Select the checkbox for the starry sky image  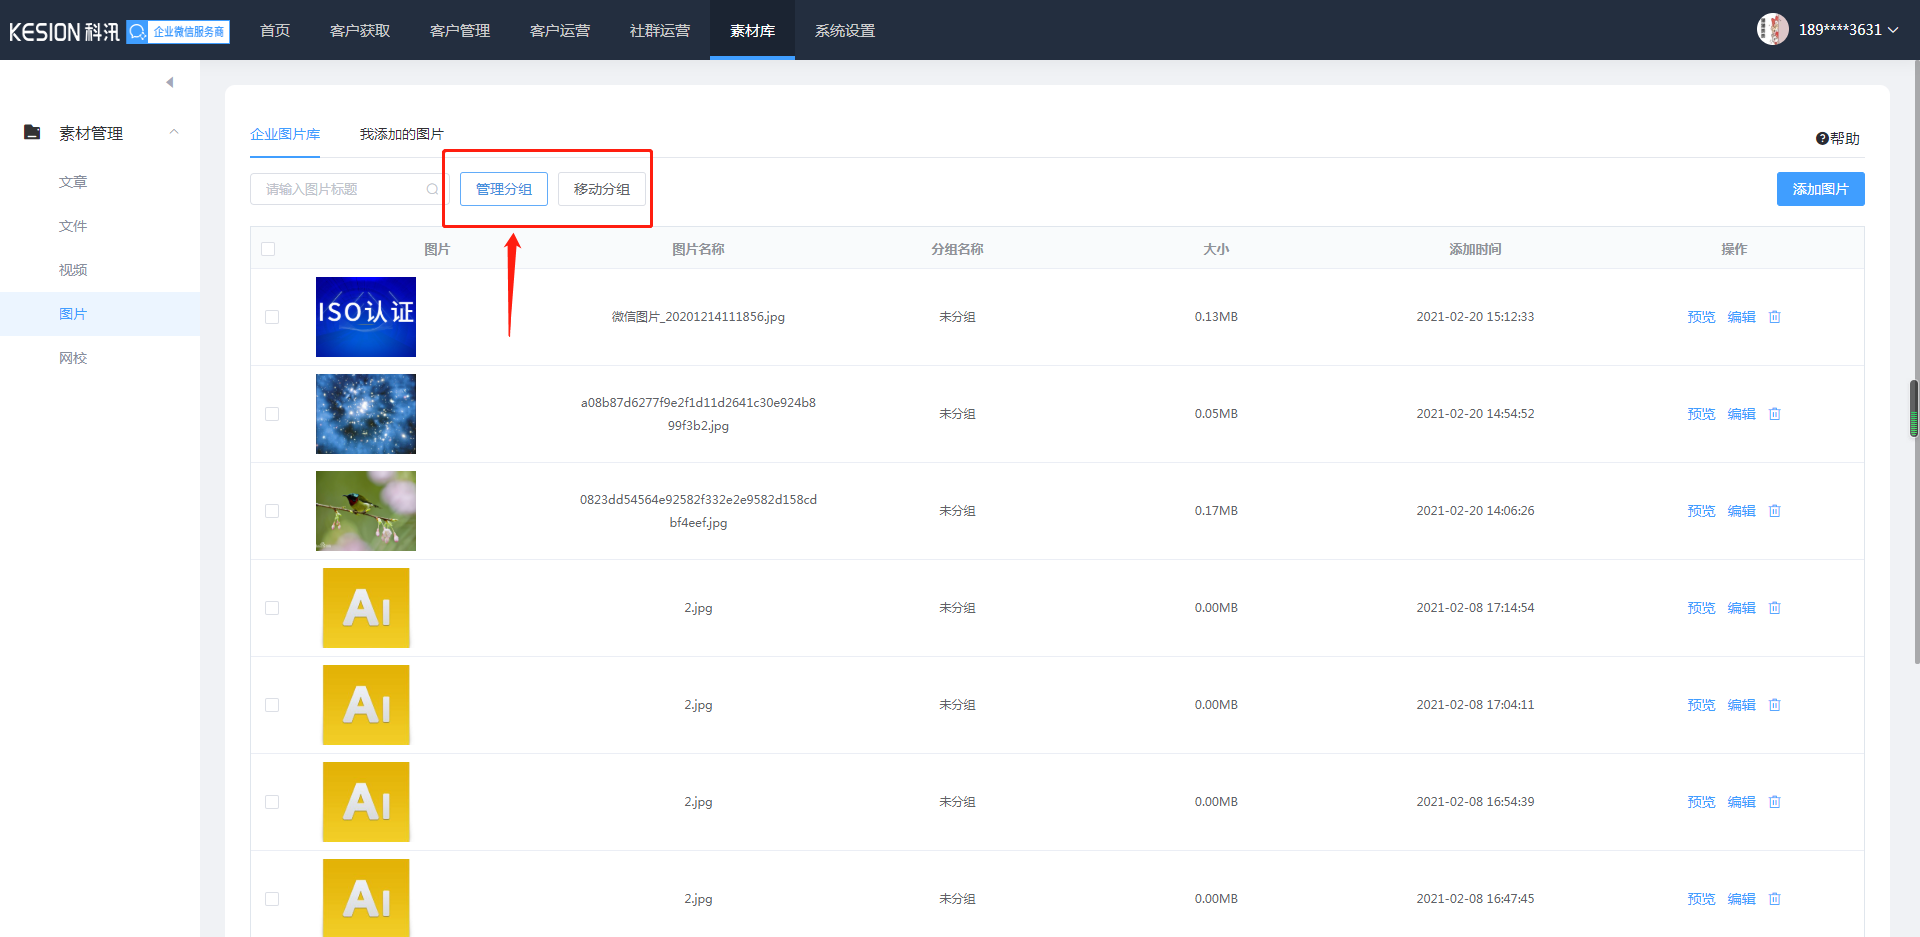click(272, 414)
